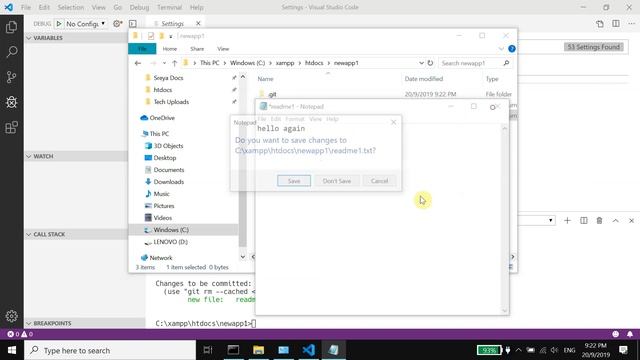Open the address bar history dropdown in File Explorer
The image size is (640, 360).
421,63
